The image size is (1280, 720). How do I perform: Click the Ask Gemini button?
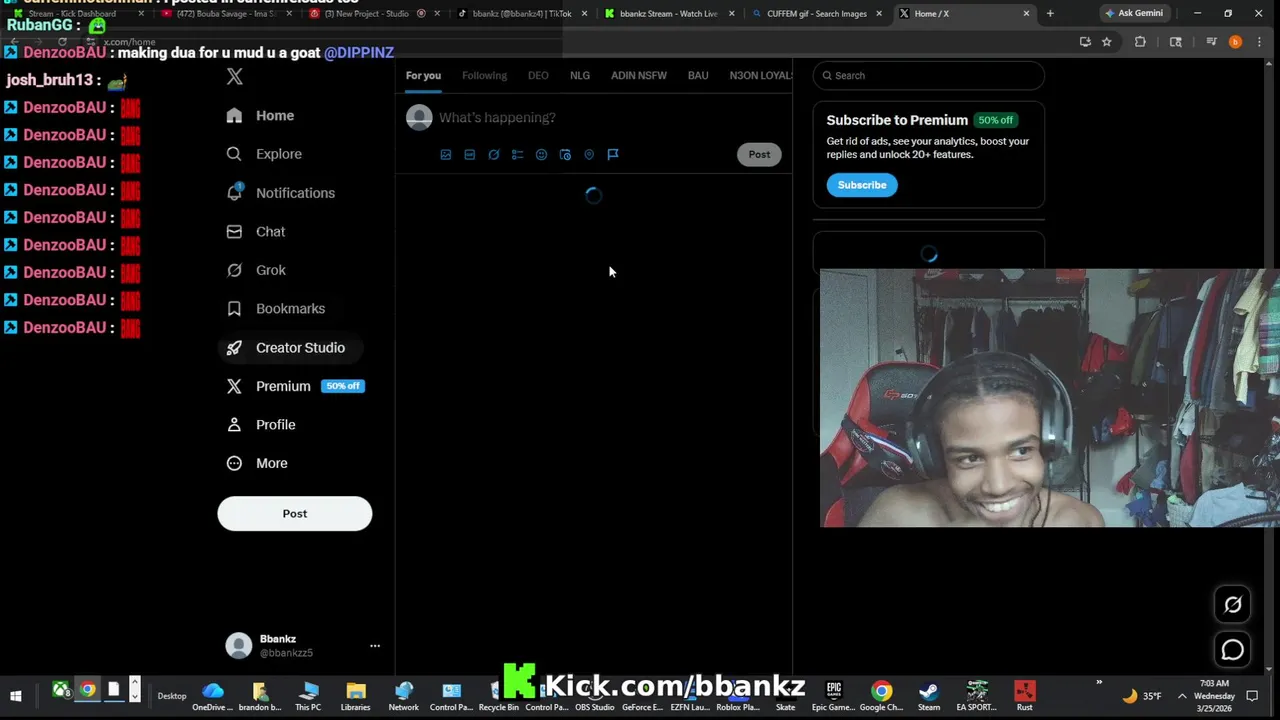1134,13
